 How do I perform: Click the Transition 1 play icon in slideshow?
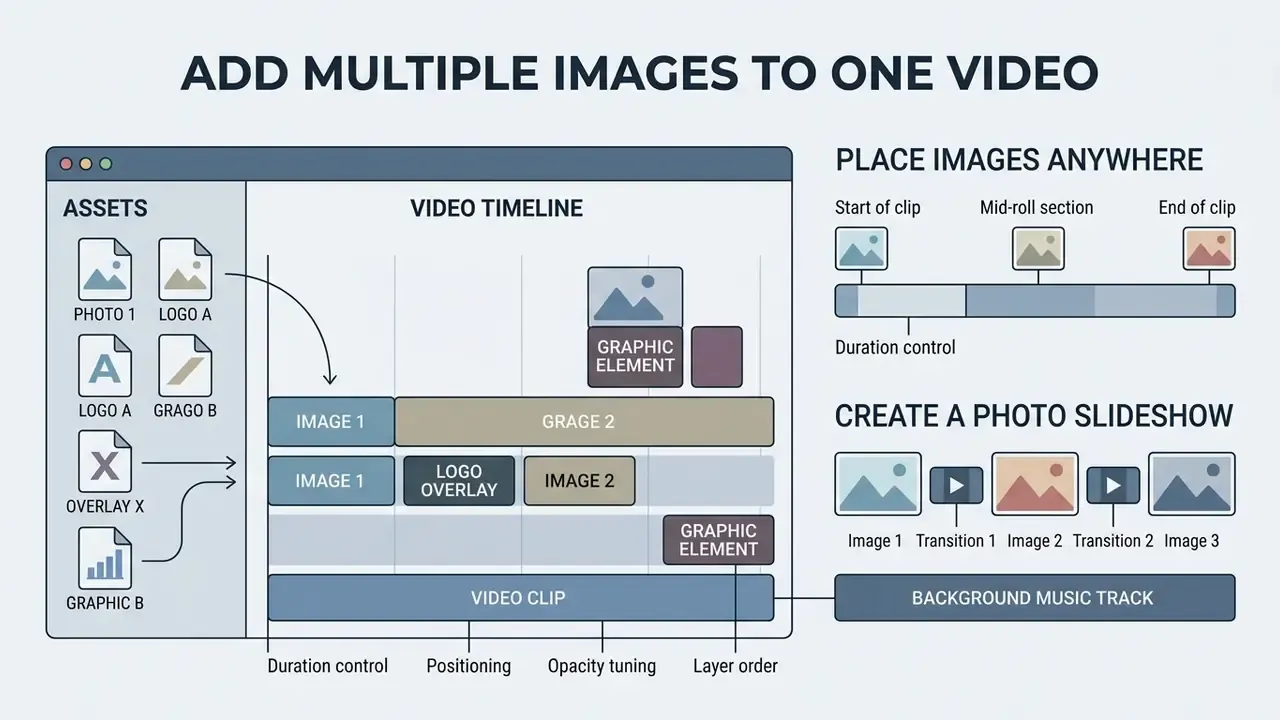pos(956,485)
